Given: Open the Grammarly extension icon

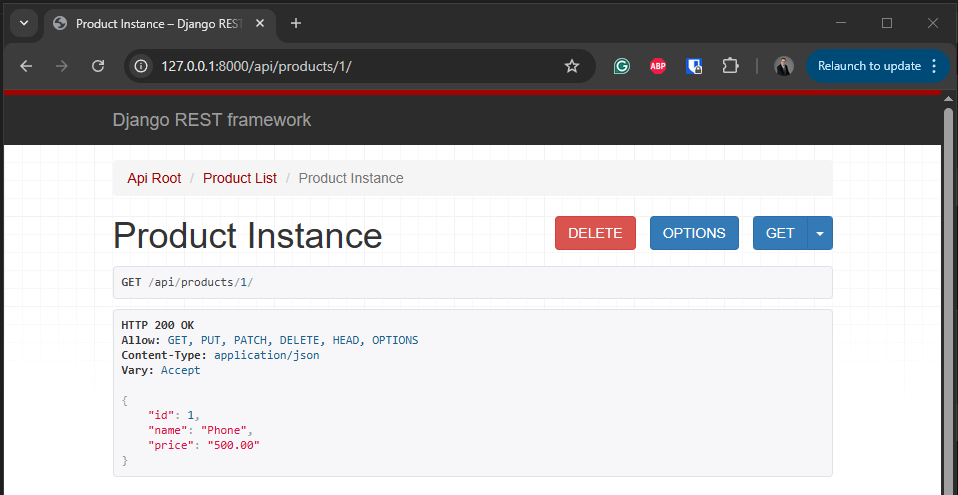Looking at the screenshot, I should (622, 66).
